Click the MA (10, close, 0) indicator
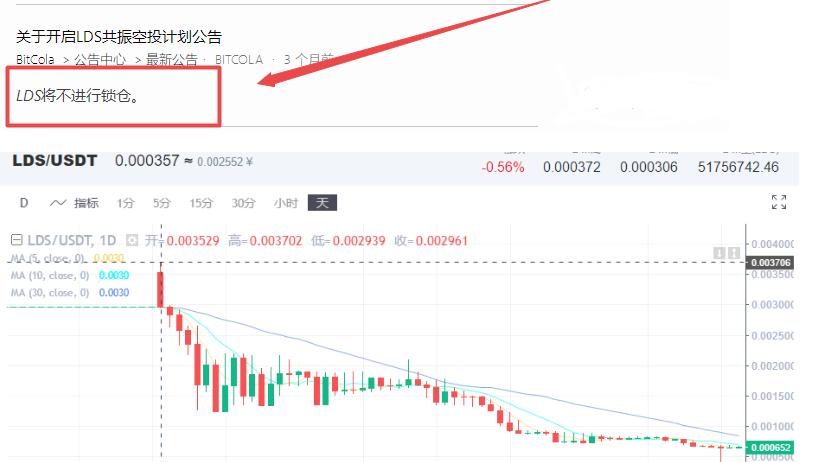 [x=50, y=275]
